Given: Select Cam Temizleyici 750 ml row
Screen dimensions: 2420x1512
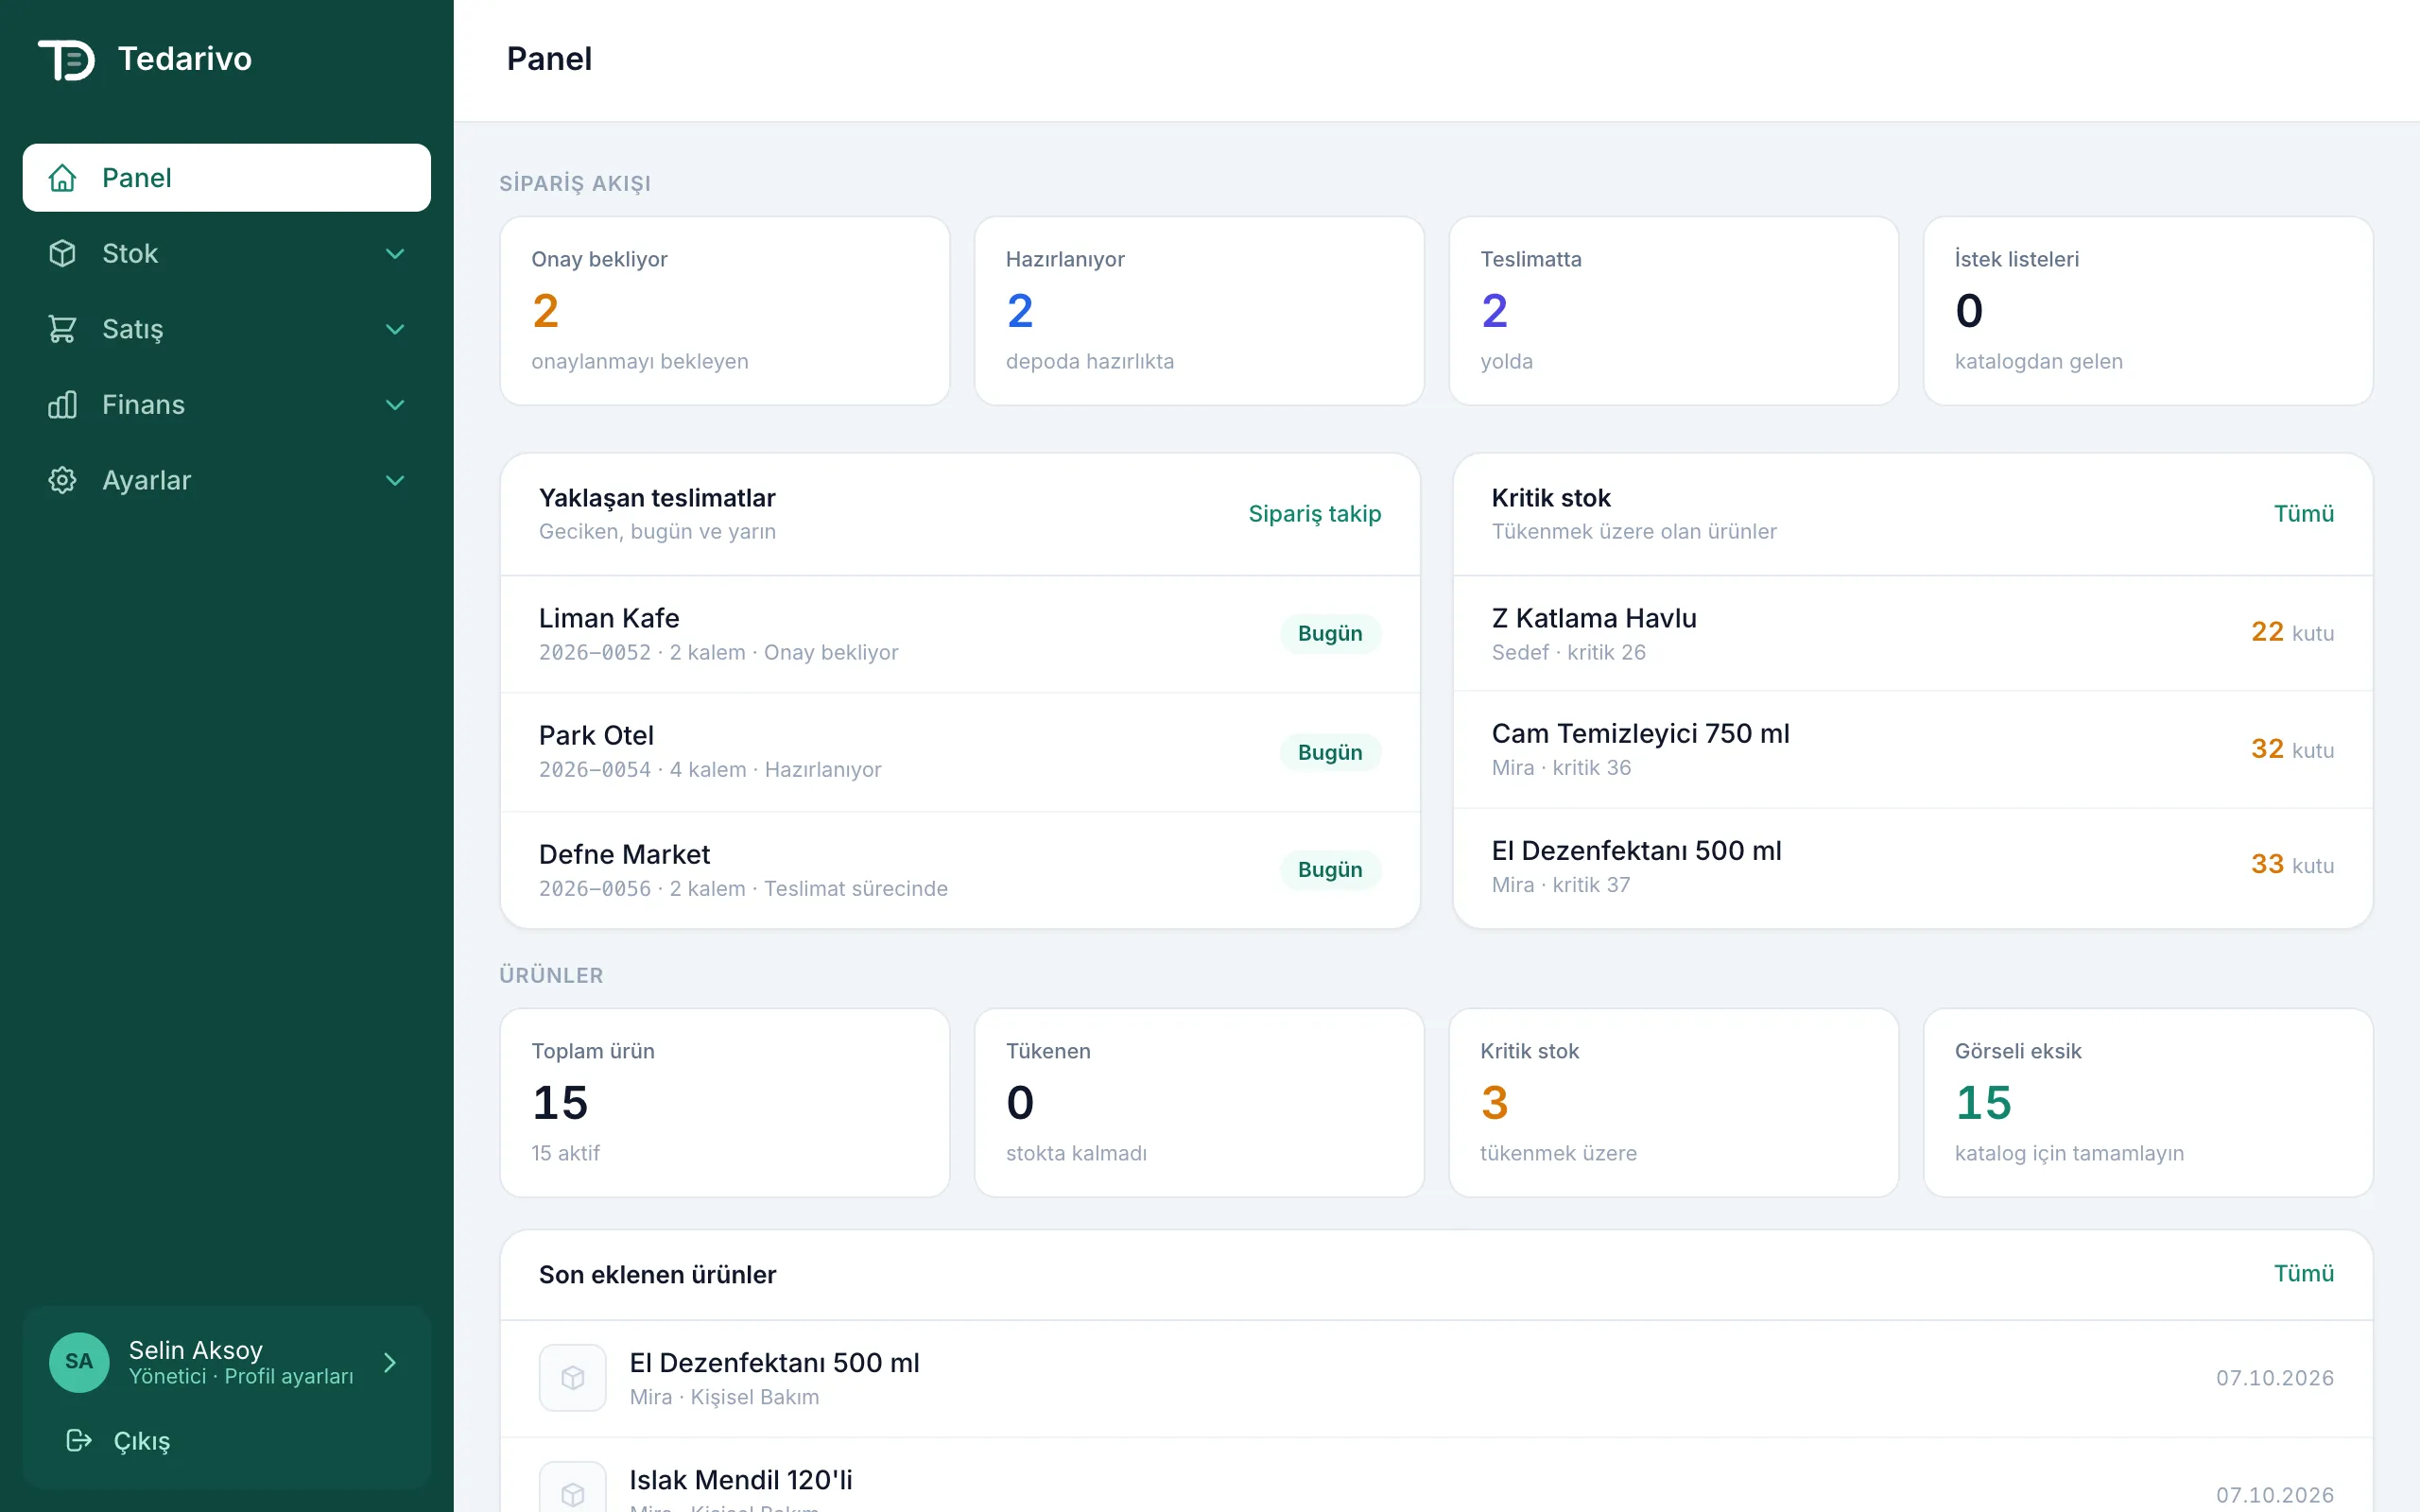Looking at the screenshot, I should pyautogui.click(x=1913, y=750).
